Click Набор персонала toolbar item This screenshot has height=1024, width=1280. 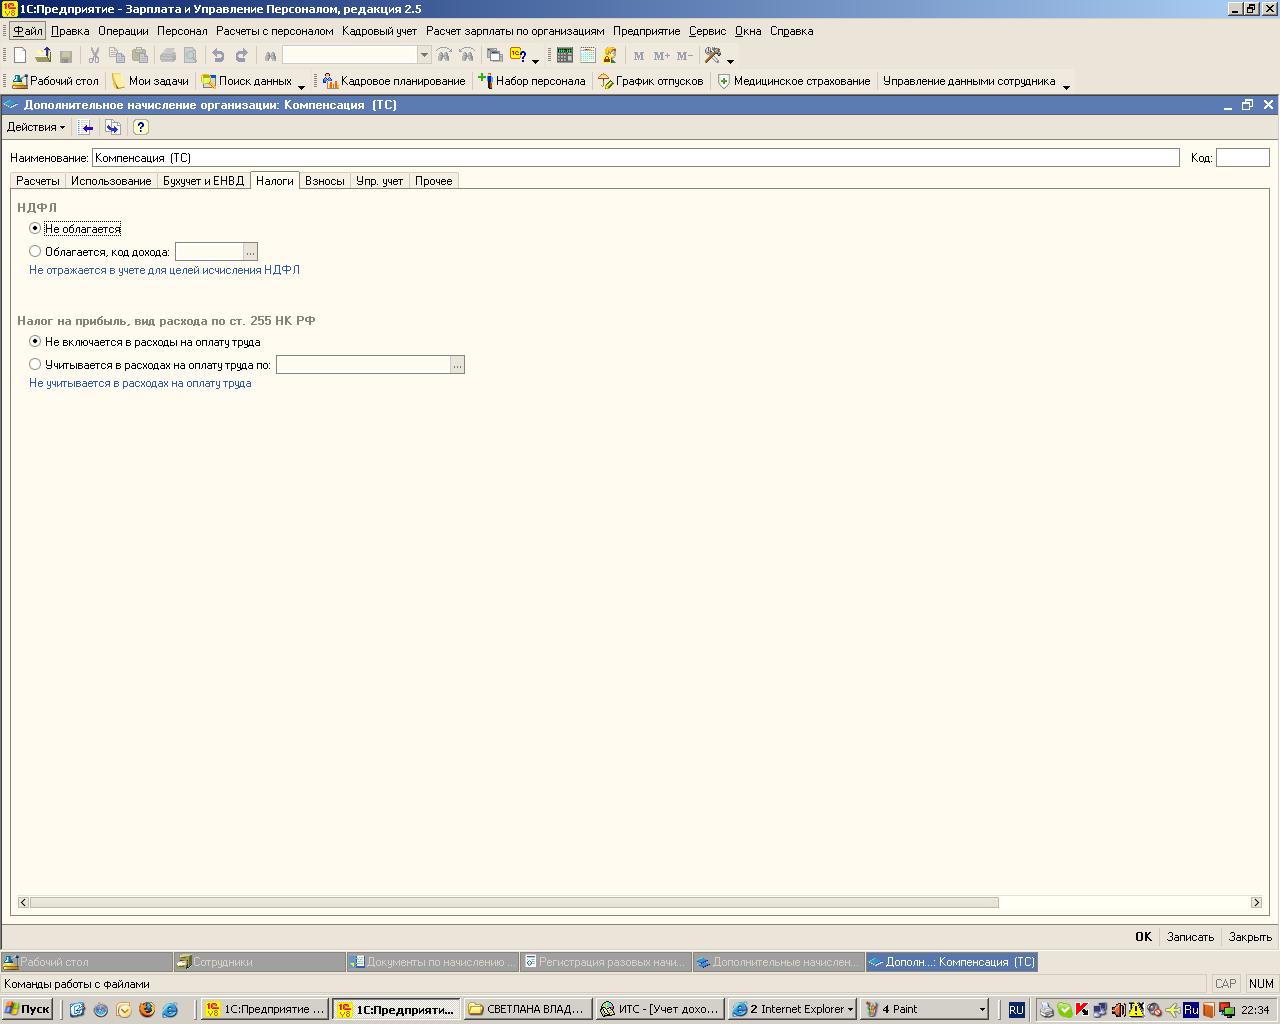point(532,81)
